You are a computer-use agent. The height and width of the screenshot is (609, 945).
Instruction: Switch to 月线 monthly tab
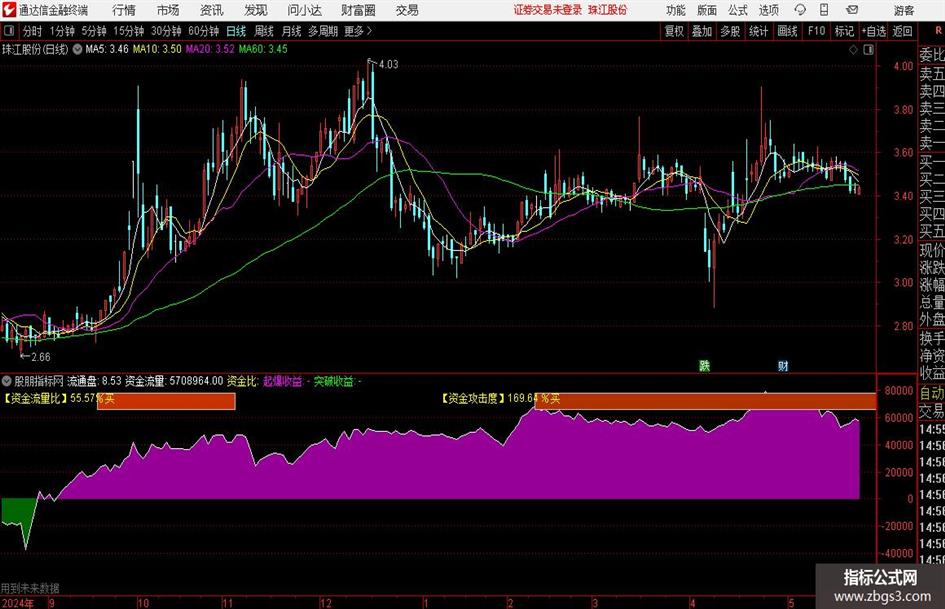(291, 31)
